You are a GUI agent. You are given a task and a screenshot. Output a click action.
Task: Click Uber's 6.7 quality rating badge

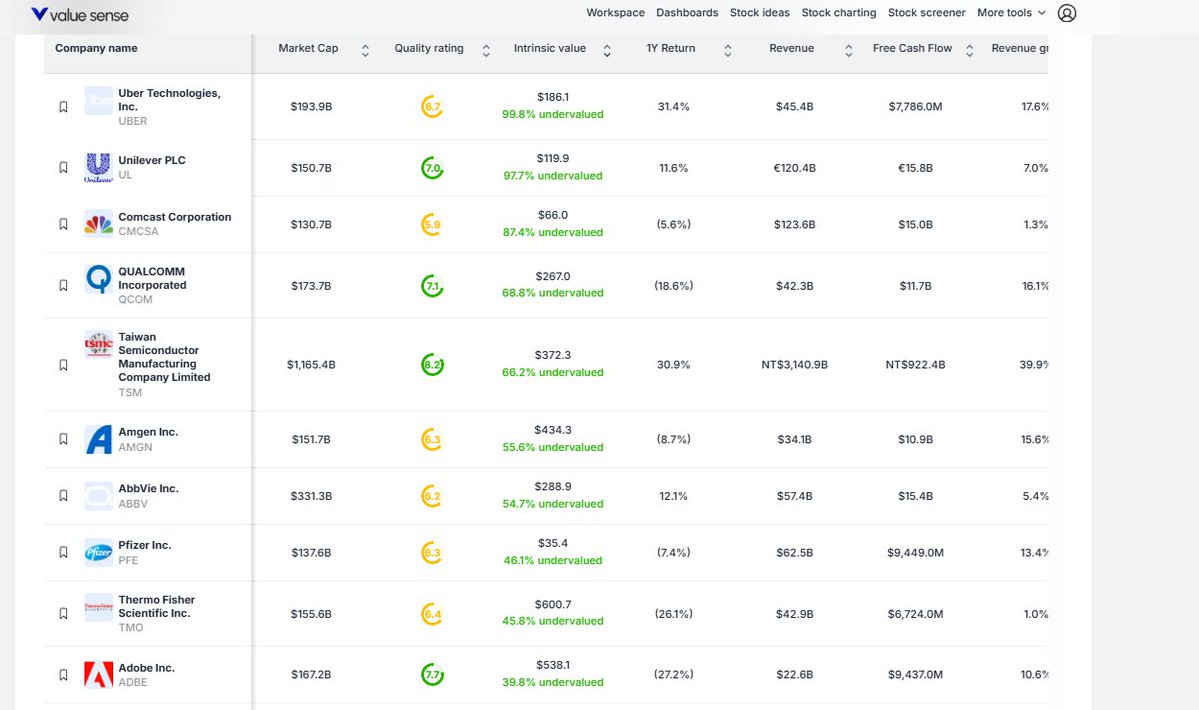[x=432, y=106]
